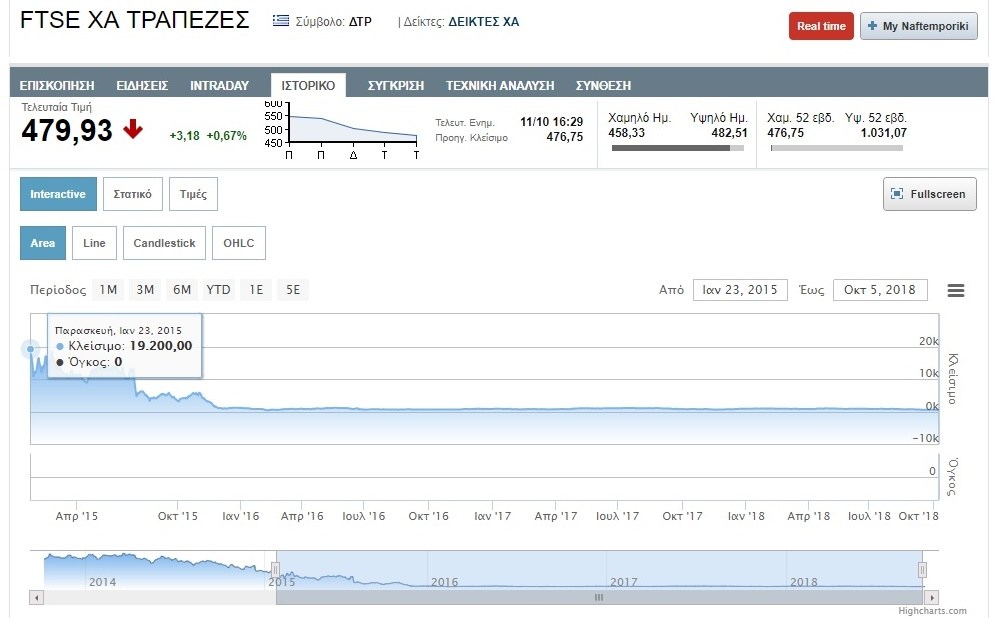Click the red down arrow price indicator
This screenshot has height=618, width=997.
[132, 129]
